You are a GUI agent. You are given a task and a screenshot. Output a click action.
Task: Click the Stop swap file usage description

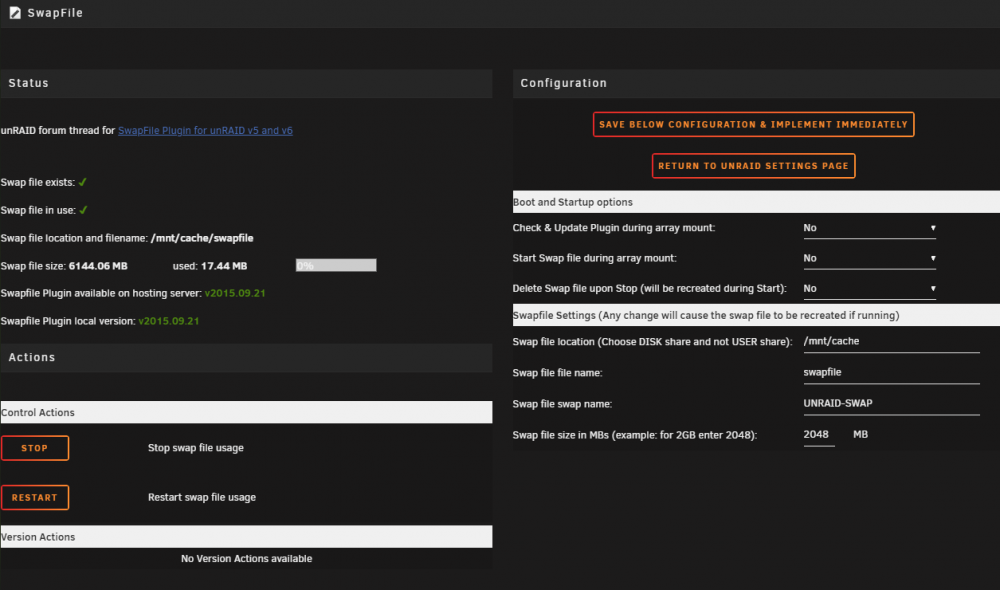(196, 448)
